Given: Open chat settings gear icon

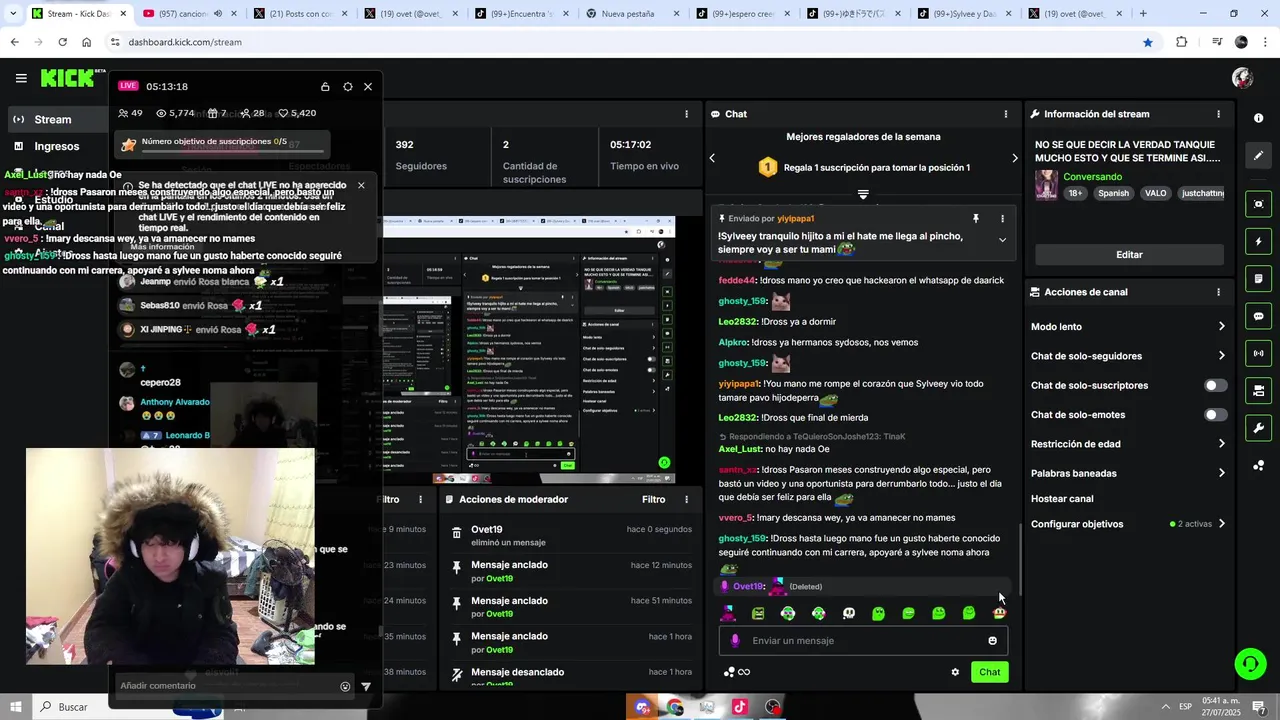Looking at the screenshot, I should point(955,672).
